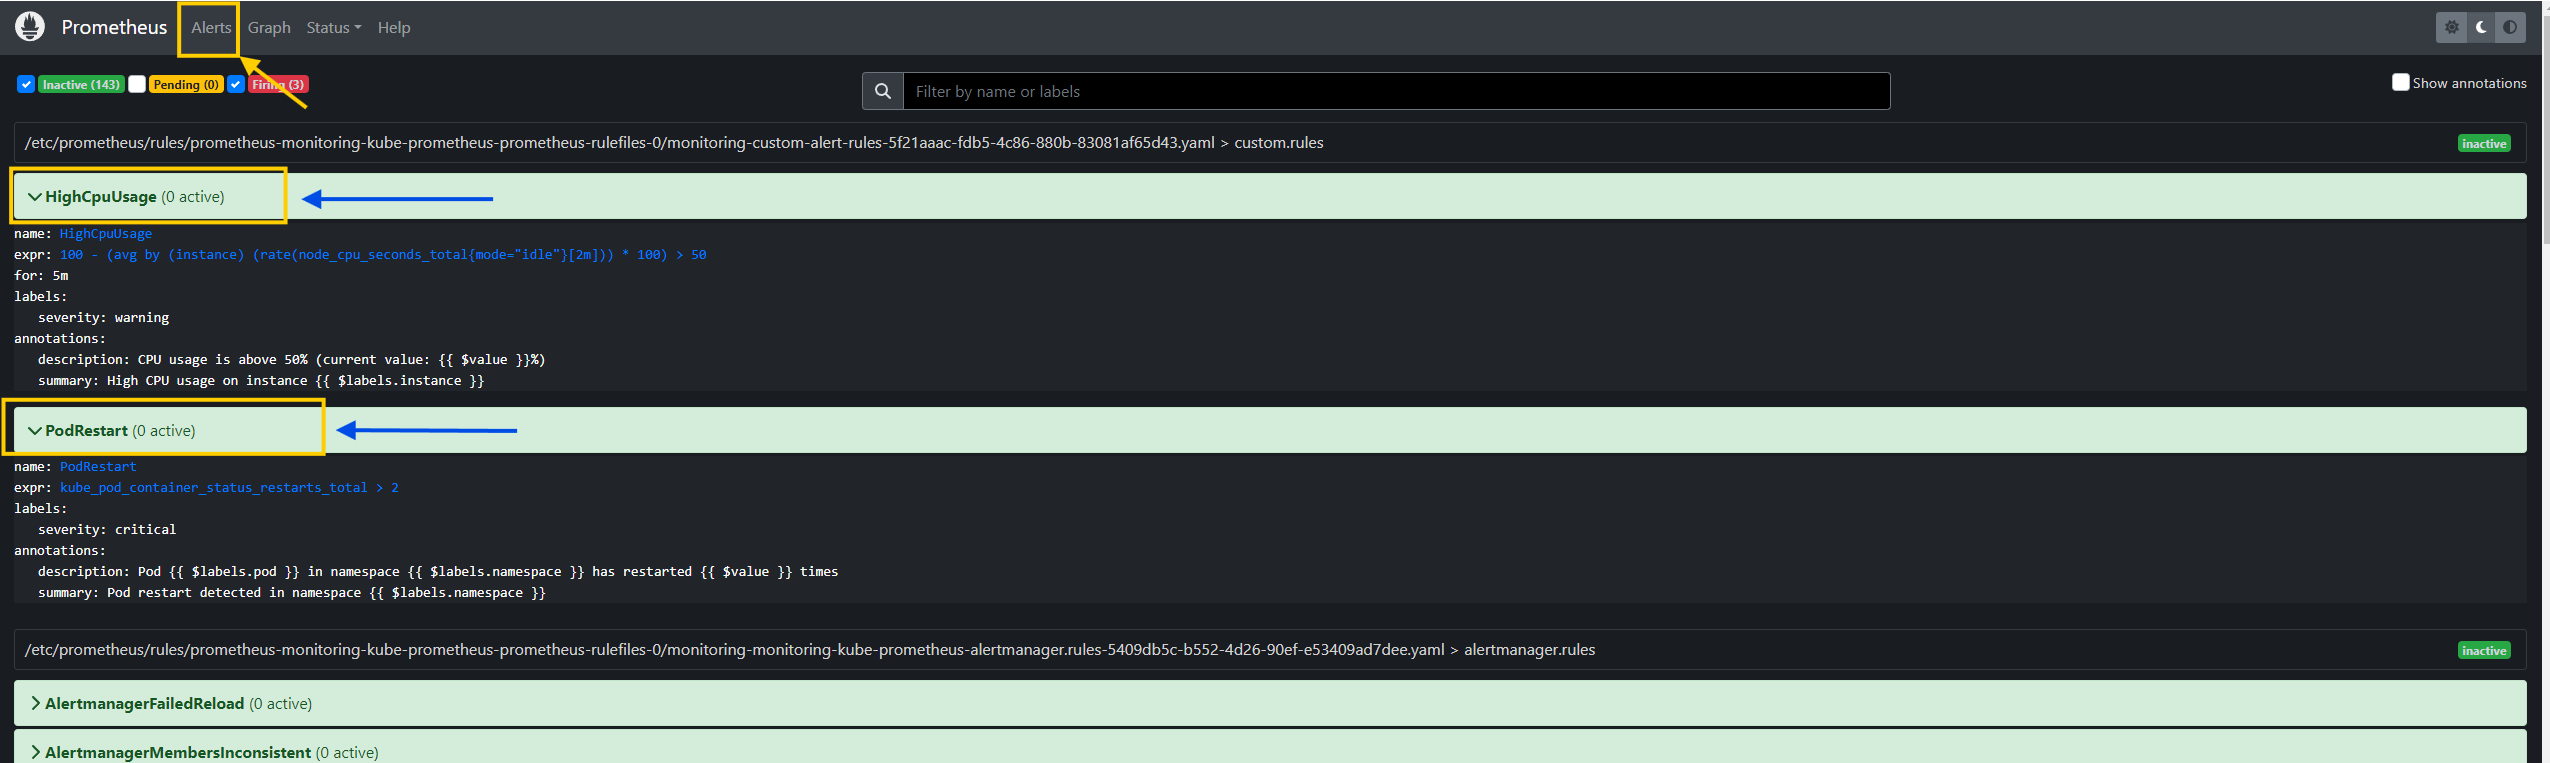This screenshot has height=763, width=2550.
Task: Select the auto contrast theme icon
Action: point(2510,27)
